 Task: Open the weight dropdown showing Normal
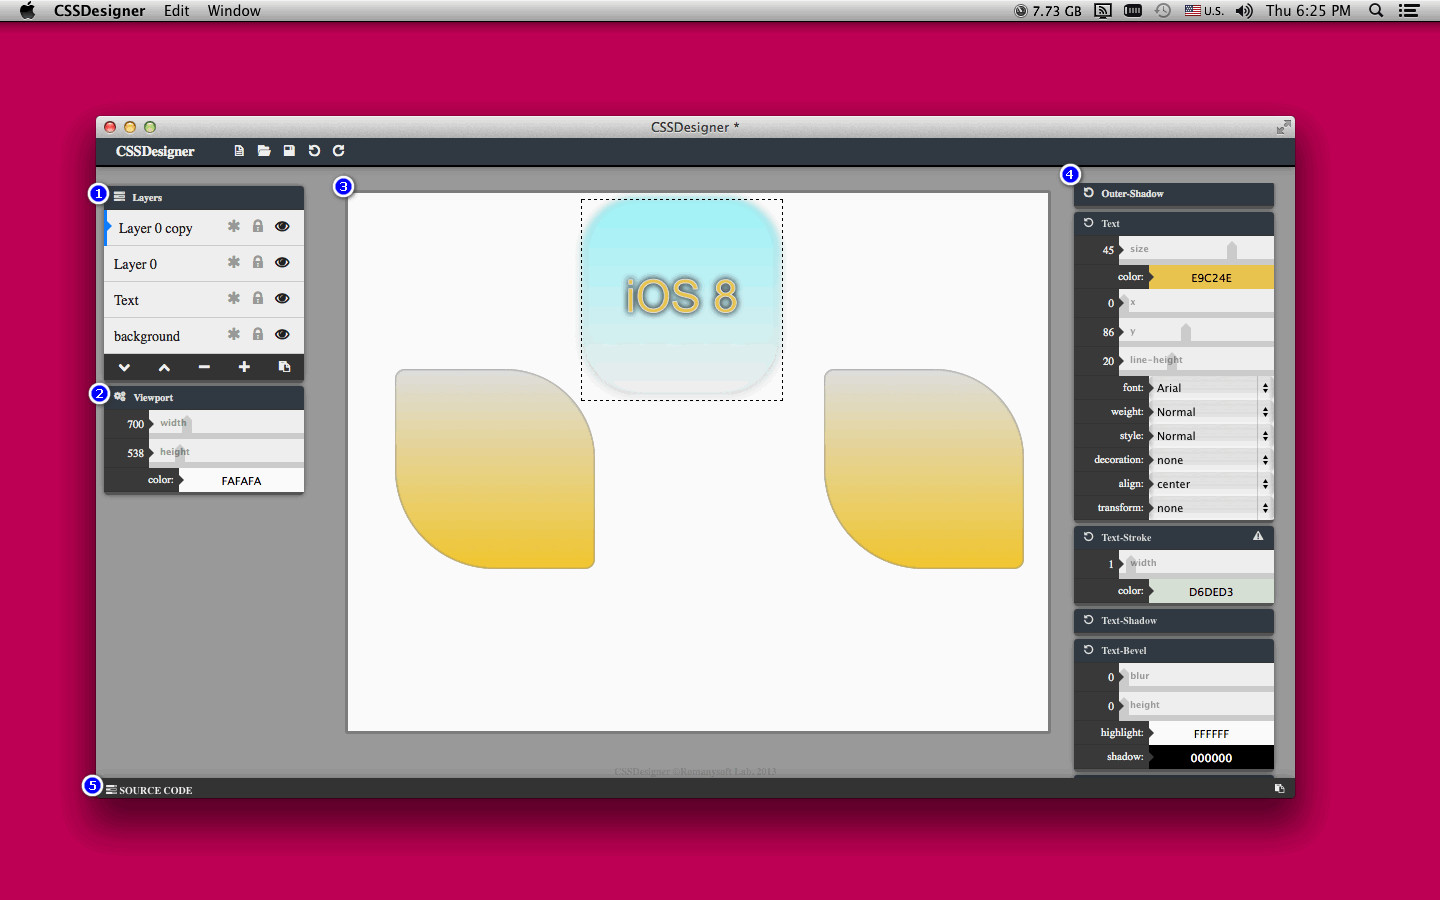pos(1211,412)
